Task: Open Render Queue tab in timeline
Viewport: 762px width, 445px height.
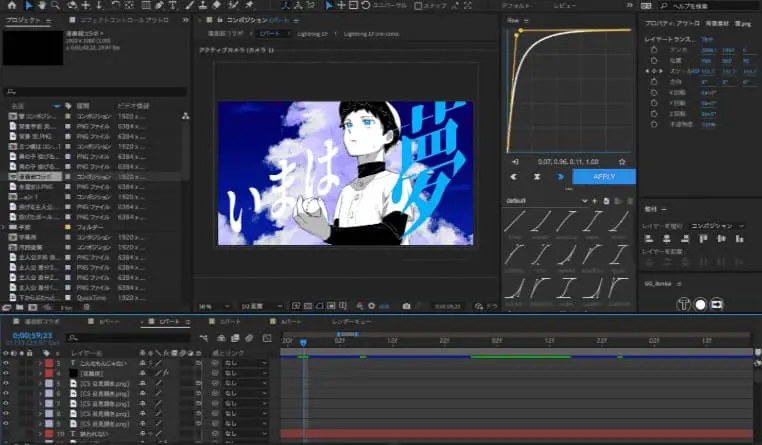Action: coord(351,322)
